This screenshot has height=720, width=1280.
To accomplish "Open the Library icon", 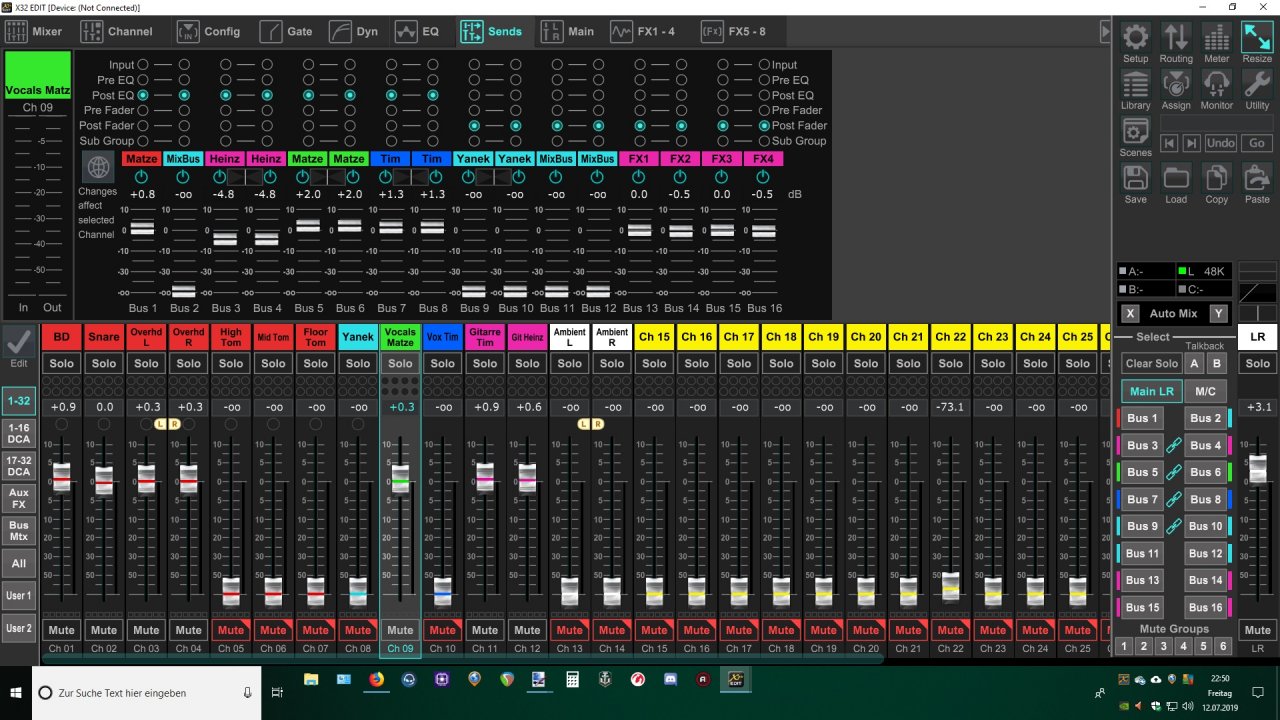I will point(1135,84).
